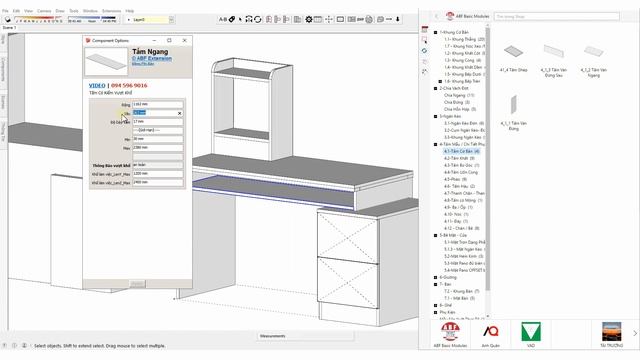Collapse the 5-Bề Mặt - Cửa tree group
Image resolution: width=640 pixels, height=360 pixels.
[436, 236]
